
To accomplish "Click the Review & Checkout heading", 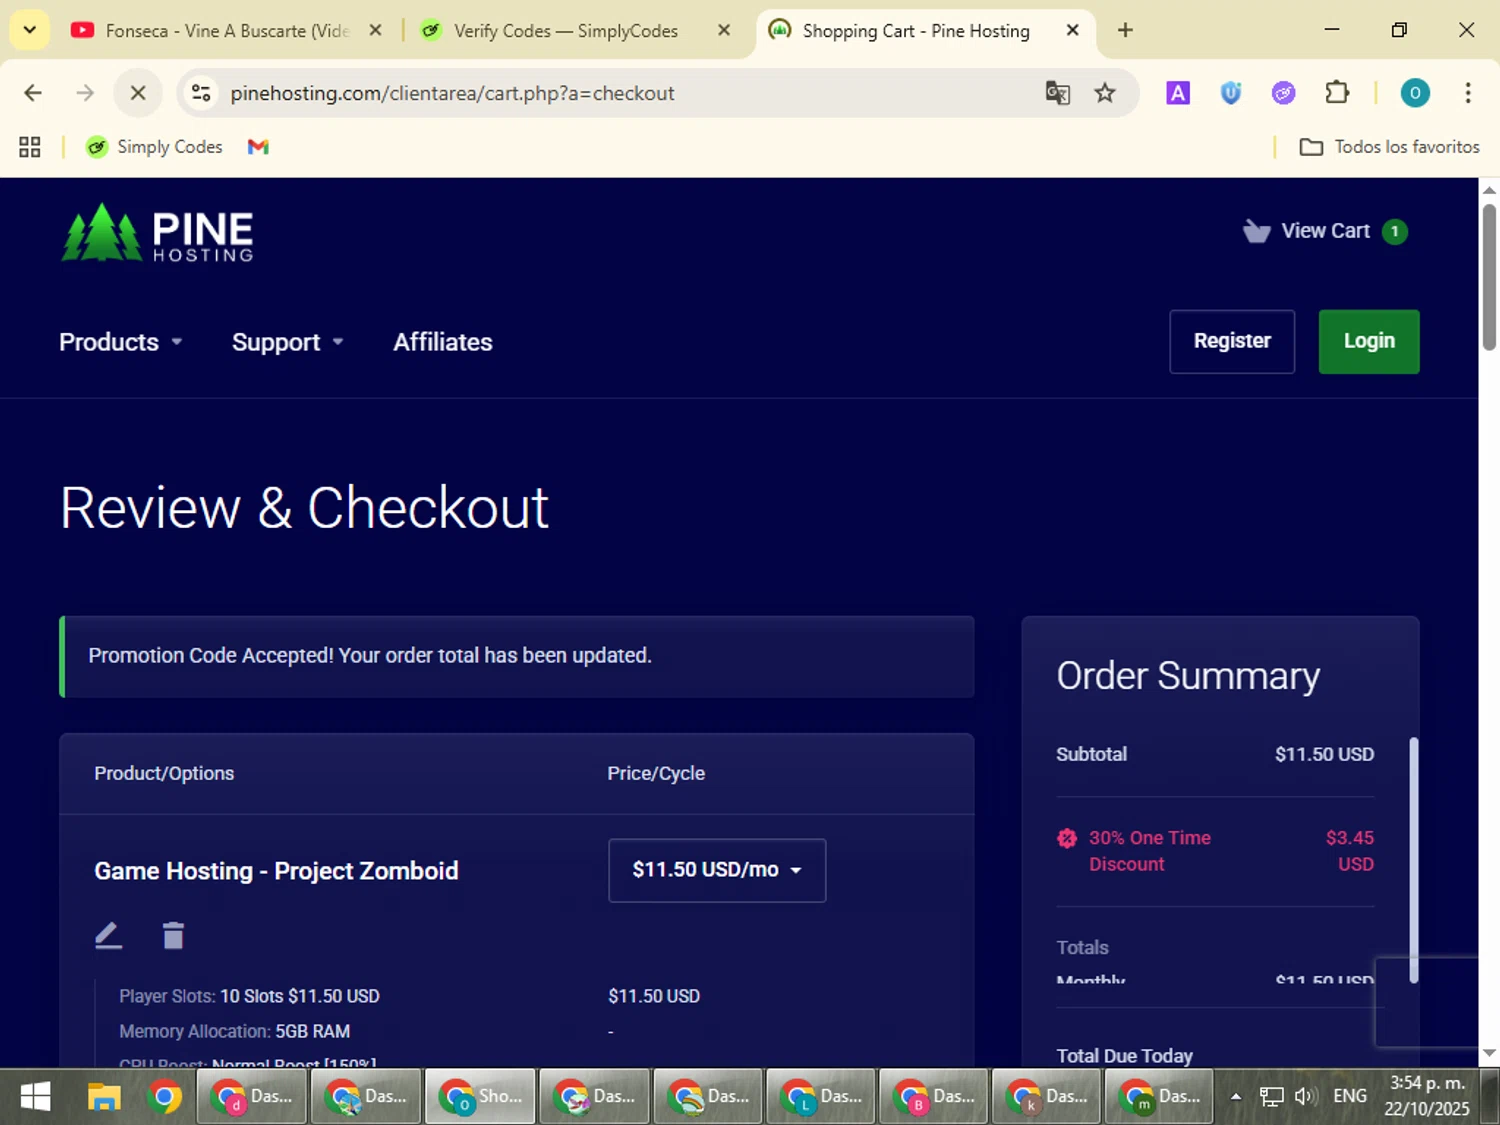I will coord(304,508).
